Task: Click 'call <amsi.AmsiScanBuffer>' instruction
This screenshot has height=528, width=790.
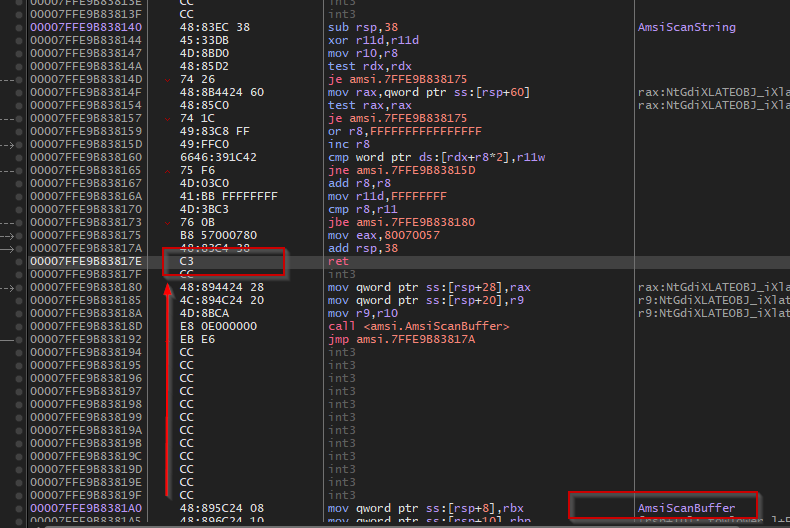Action: click(x=419, y=326)
